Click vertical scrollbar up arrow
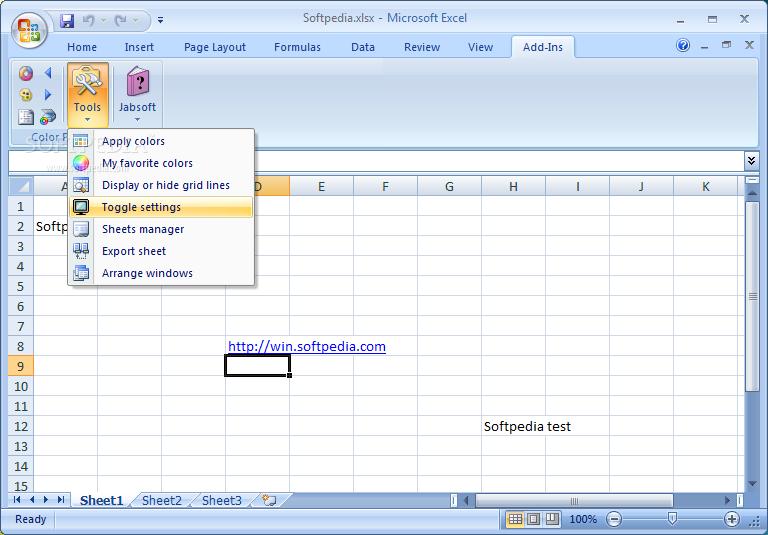 752,194
